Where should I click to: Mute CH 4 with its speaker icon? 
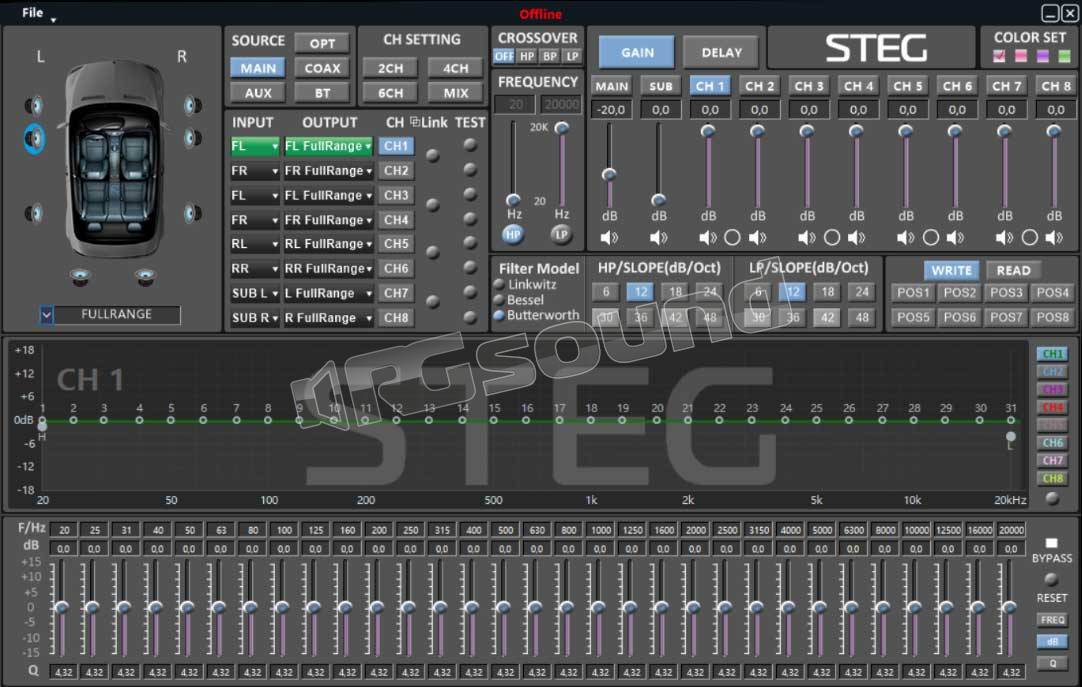click(856, 238)
